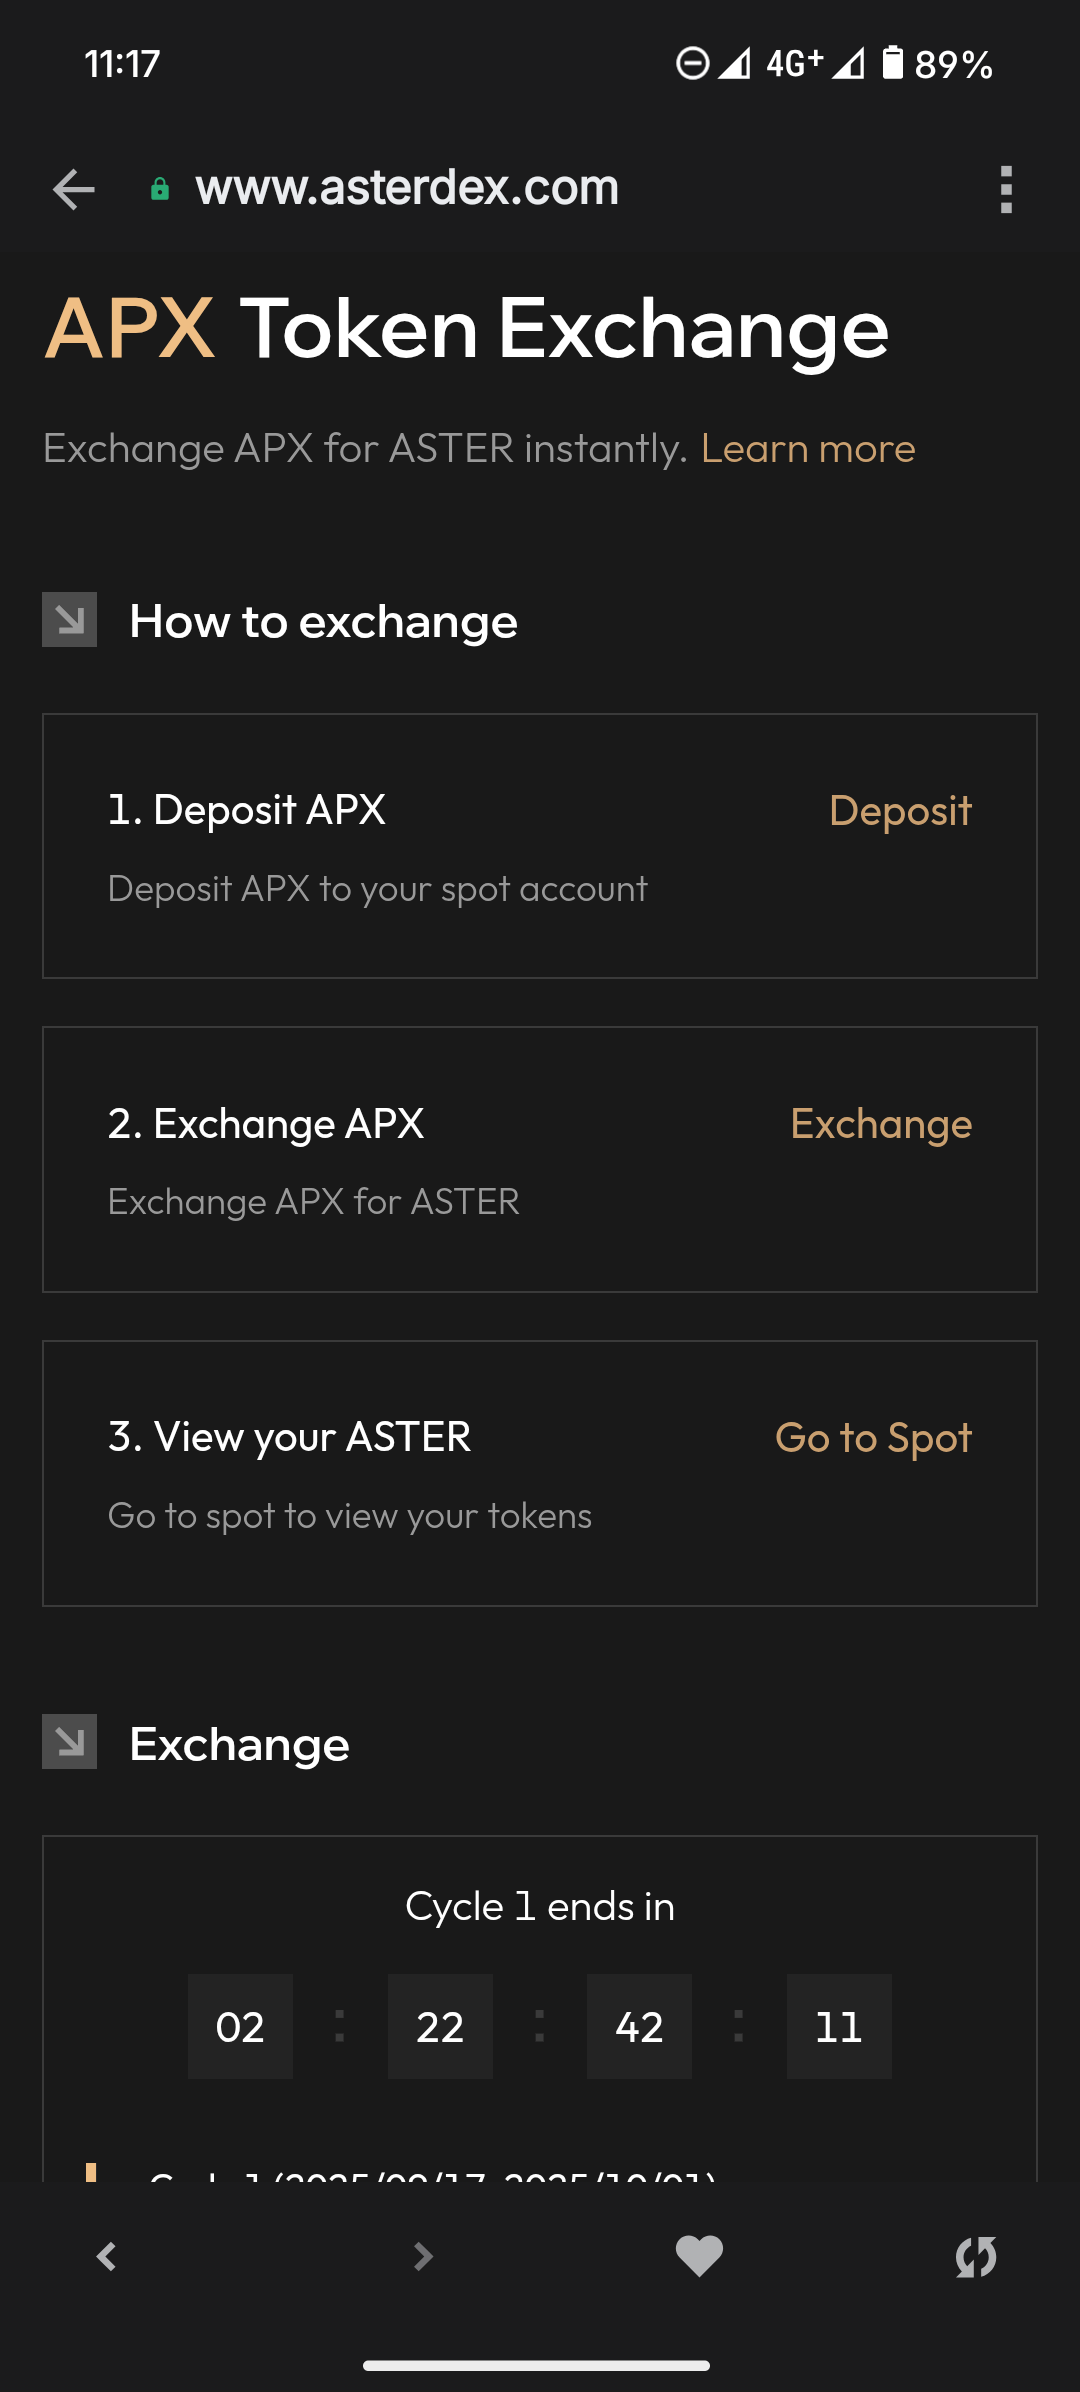Screen dimensions: 1080x2392
Task: Open the three-dot browser menu
Action: [x=1006, y=189]
